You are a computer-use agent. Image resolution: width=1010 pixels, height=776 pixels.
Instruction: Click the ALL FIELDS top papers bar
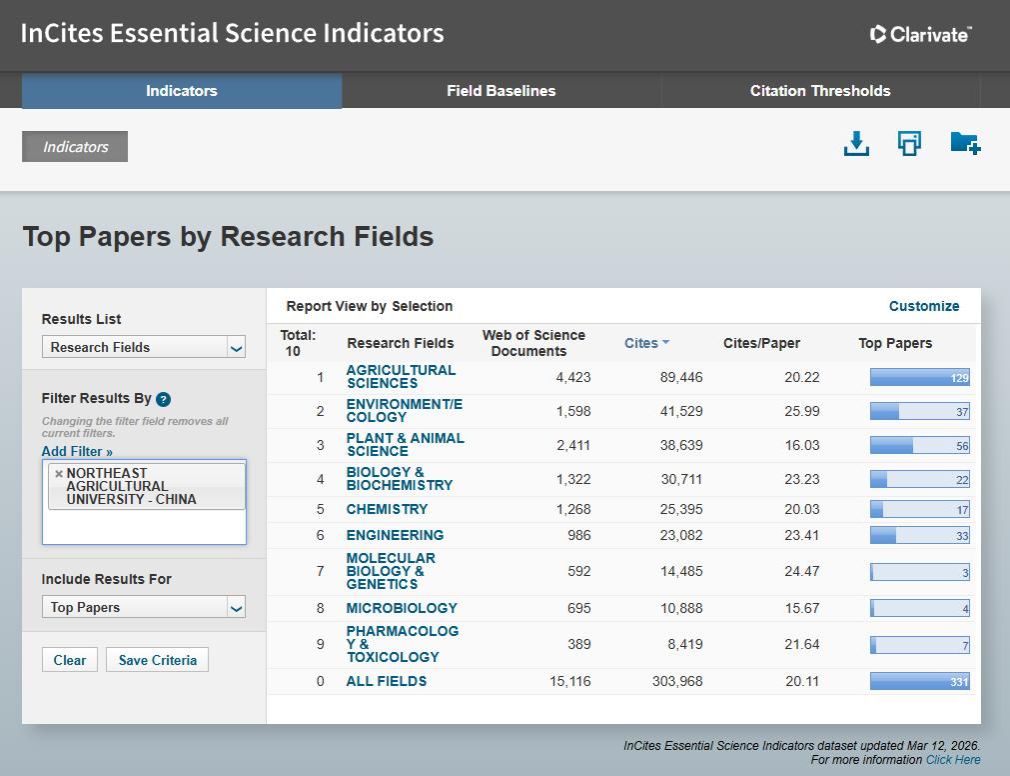click(x=919, y=682)
